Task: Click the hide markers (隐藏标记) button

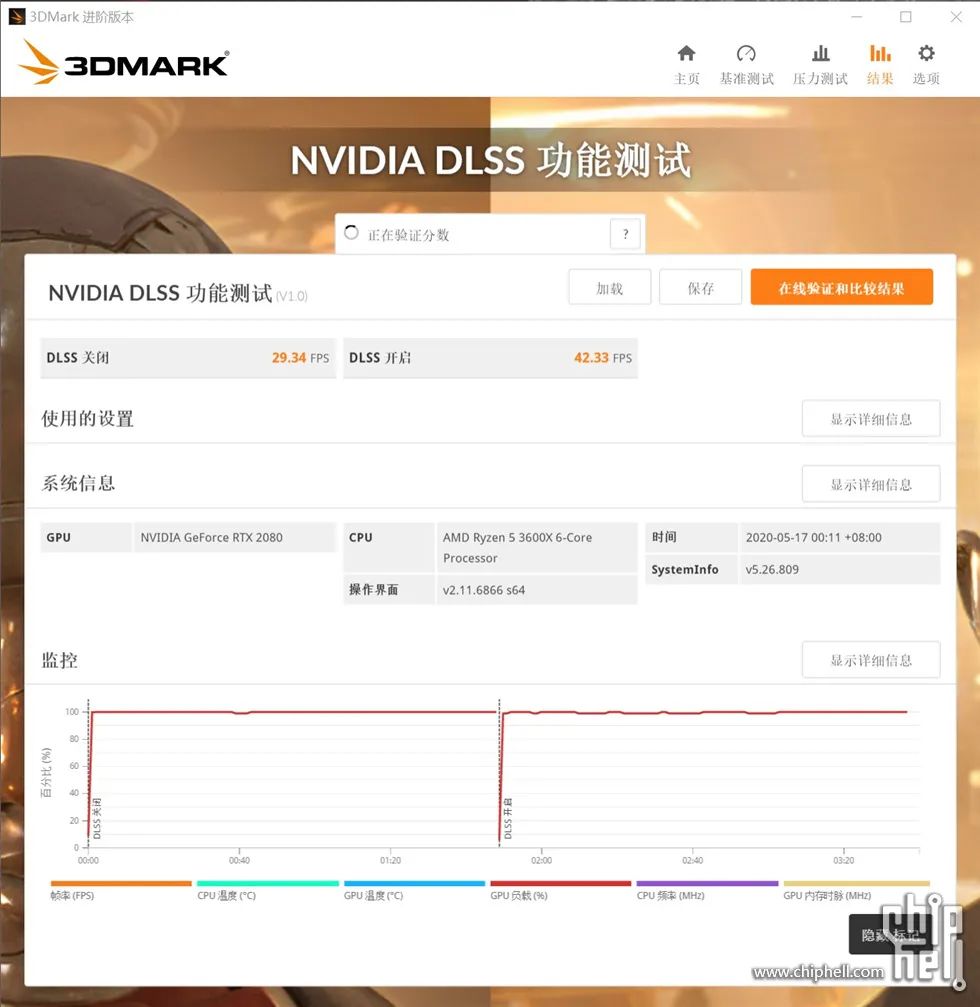Action: tap(890, 935)
